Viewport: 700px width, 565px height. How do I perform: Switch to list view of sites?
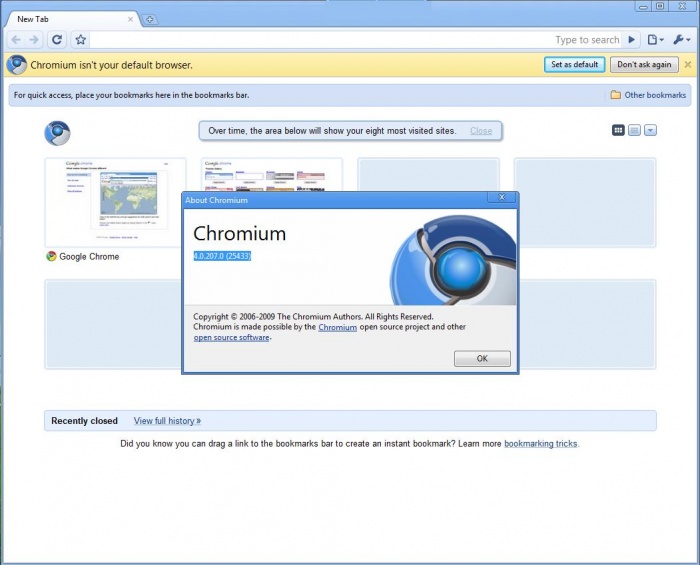634,130
